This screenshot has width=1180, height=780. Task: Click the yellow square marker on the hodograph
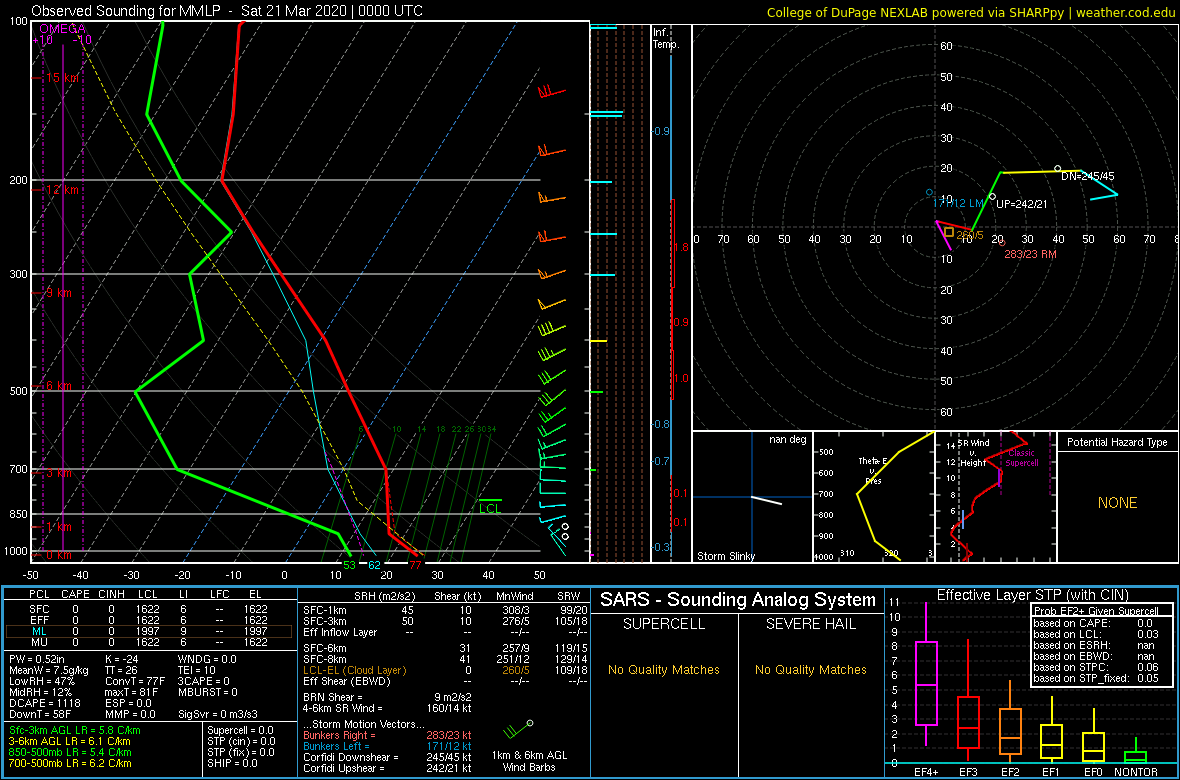point(950,233)
